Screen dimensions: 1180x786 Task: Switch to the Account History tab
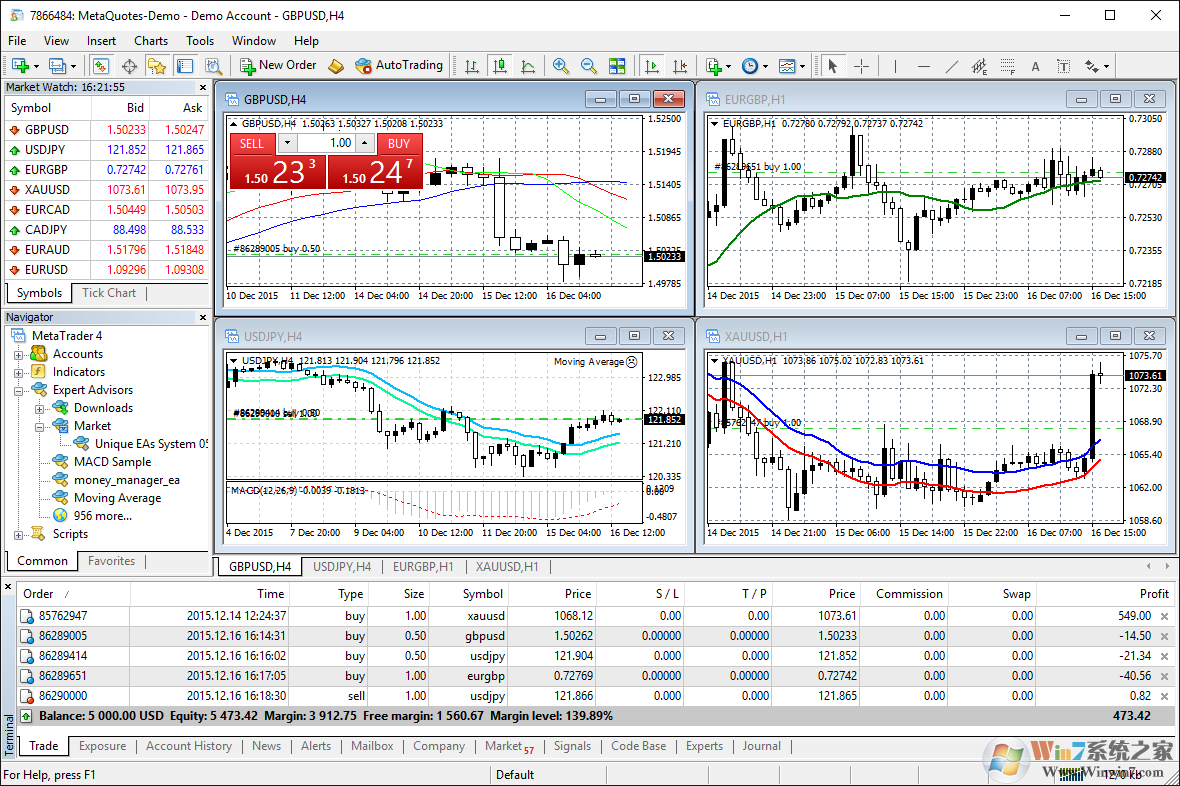(x=189, y=746)
